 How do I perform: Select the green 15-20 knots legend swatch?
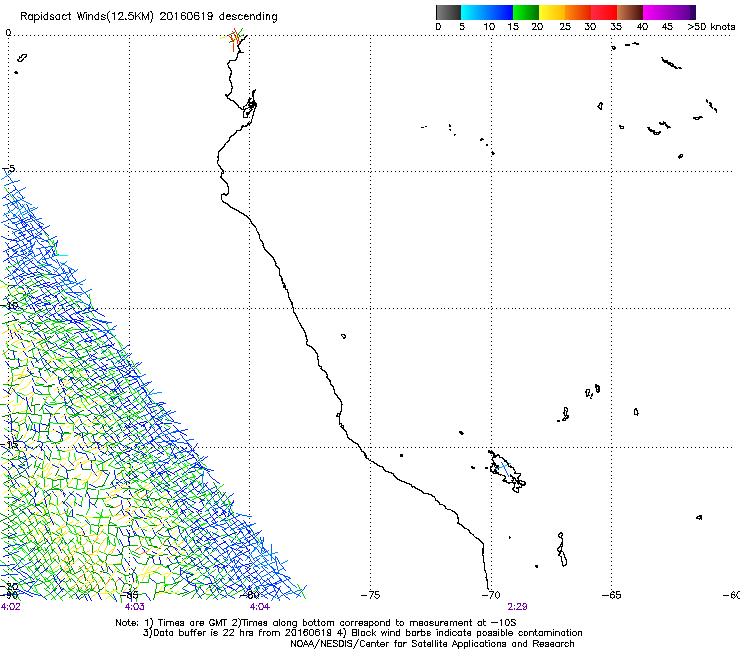coord(526,12)
